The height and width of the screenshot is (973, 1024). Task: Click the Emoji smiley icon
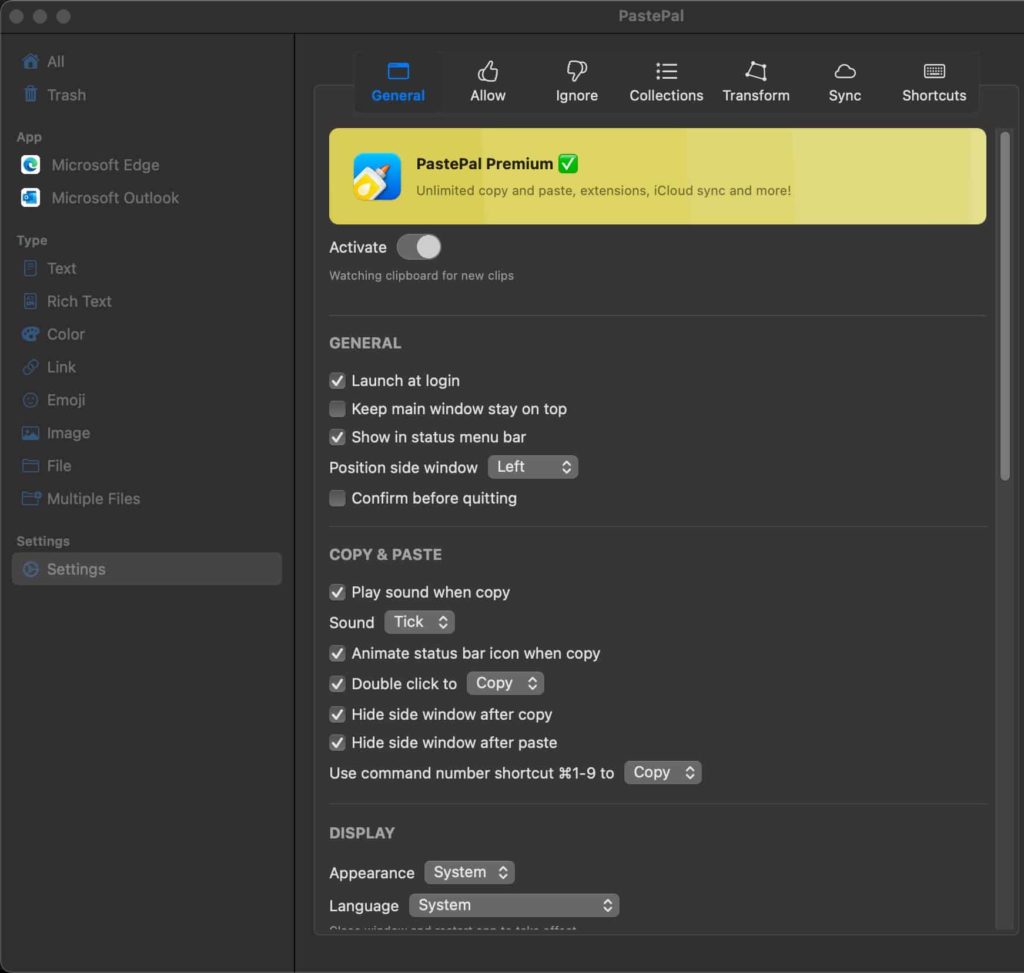(x=31, y=400)
